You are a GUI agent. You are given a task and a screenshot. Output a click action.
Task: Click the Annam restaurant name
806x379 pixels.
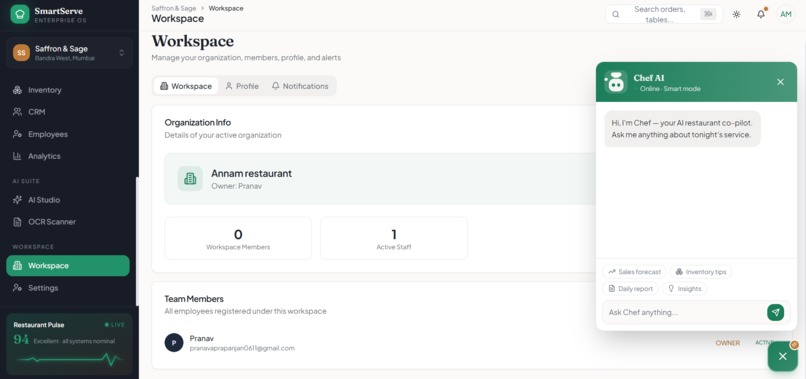(x=251, y=173)
